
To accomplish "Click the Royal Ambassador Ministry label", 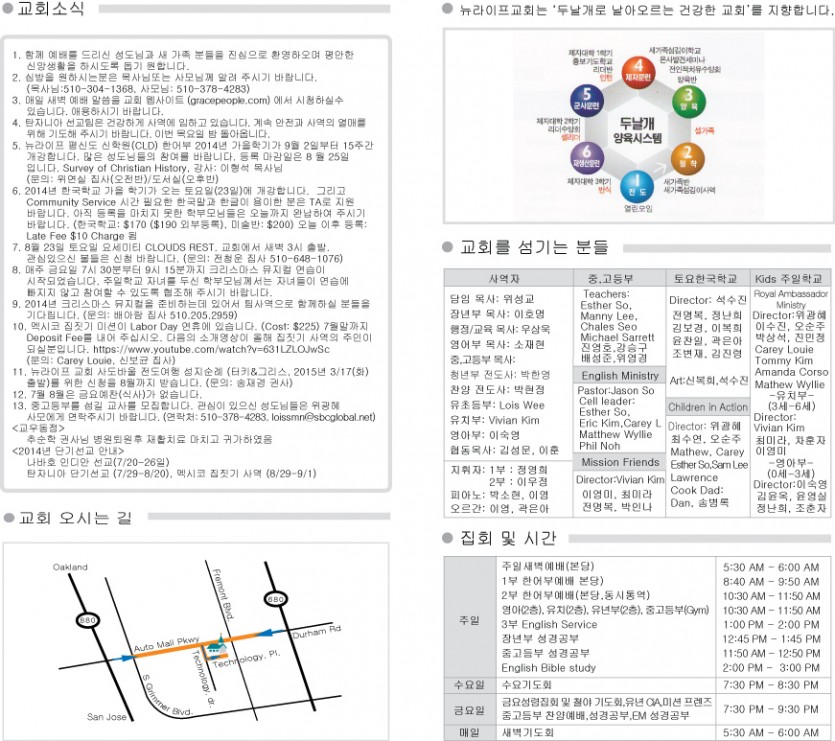I will [x=791, y=299].
